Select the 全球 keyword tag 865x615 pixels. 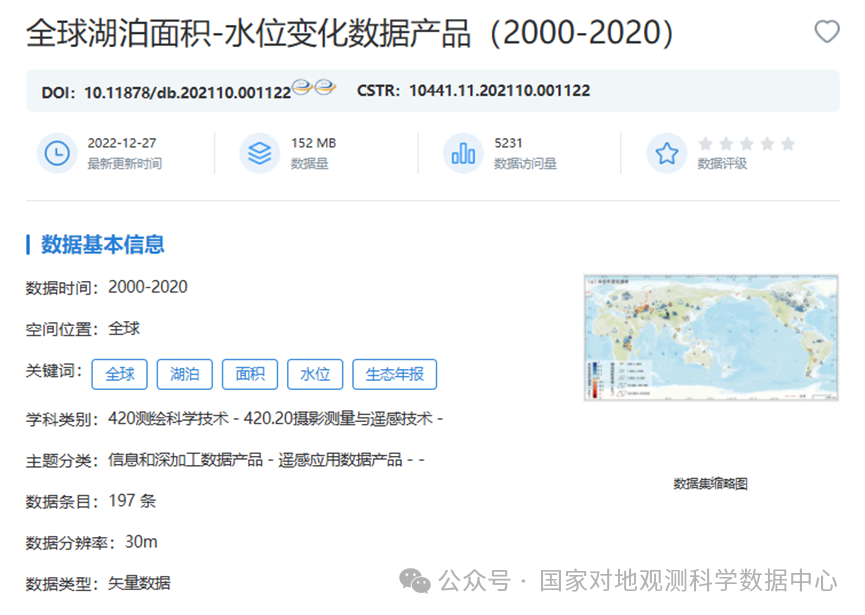pos(120,374)
